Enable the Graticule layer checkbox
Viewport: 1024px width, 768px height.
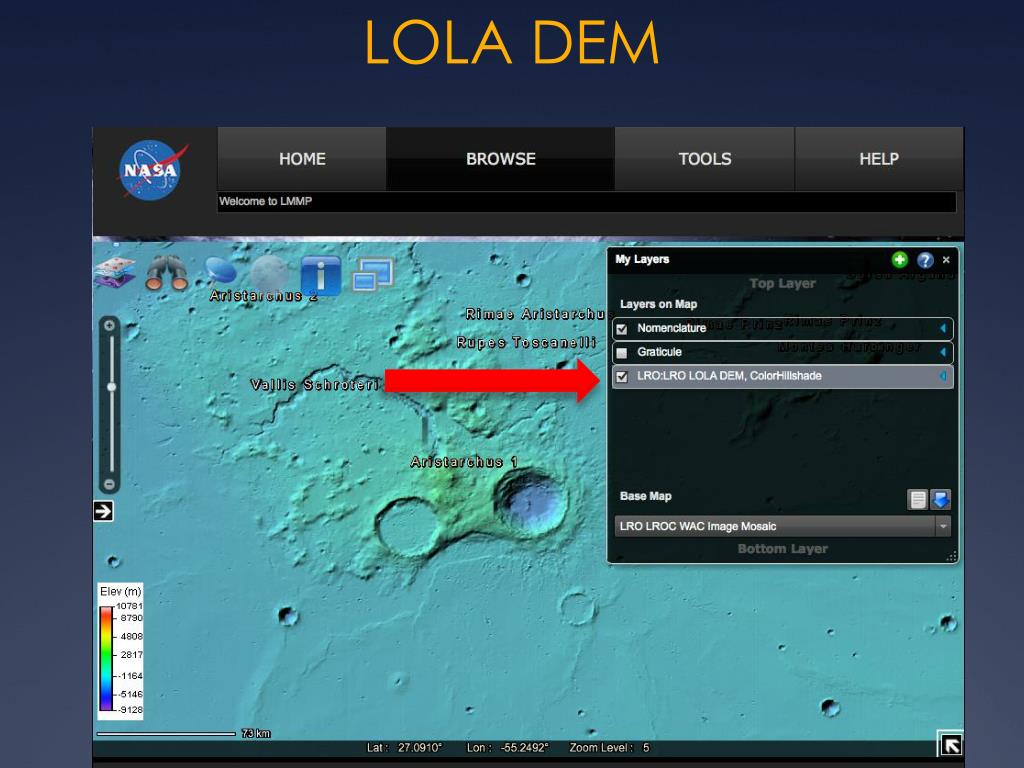click(x=622, y=353)
